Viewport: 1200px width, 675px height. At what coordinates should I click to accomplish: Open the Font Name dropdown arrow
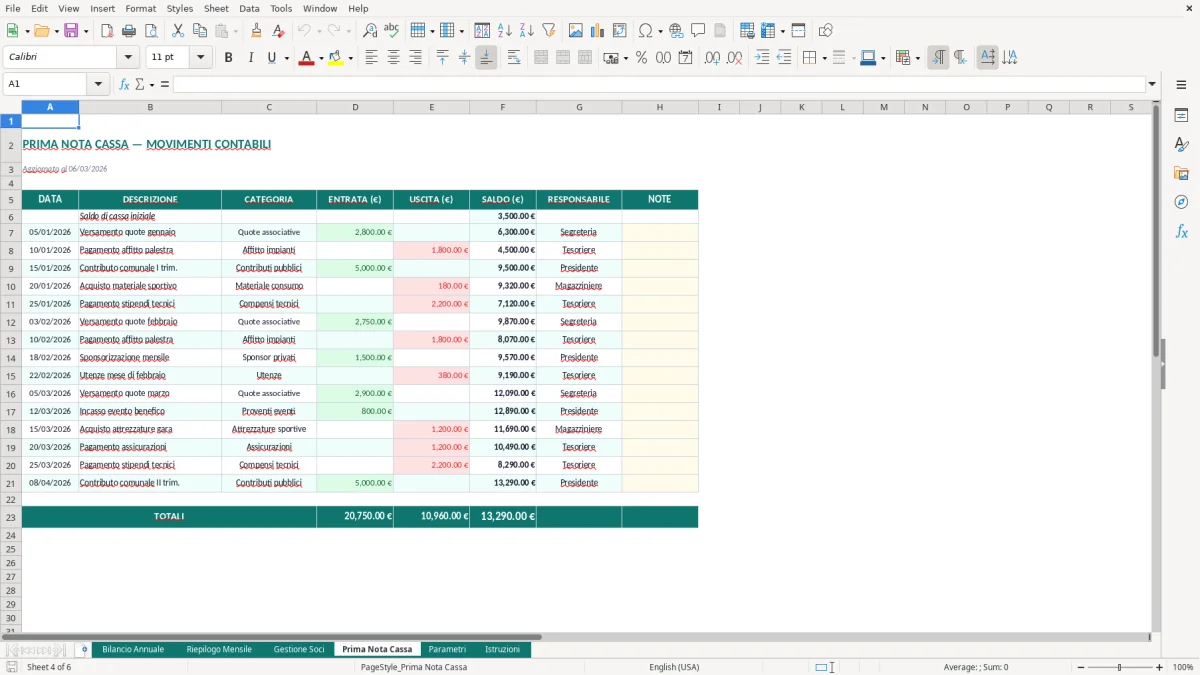pos(127,58)
